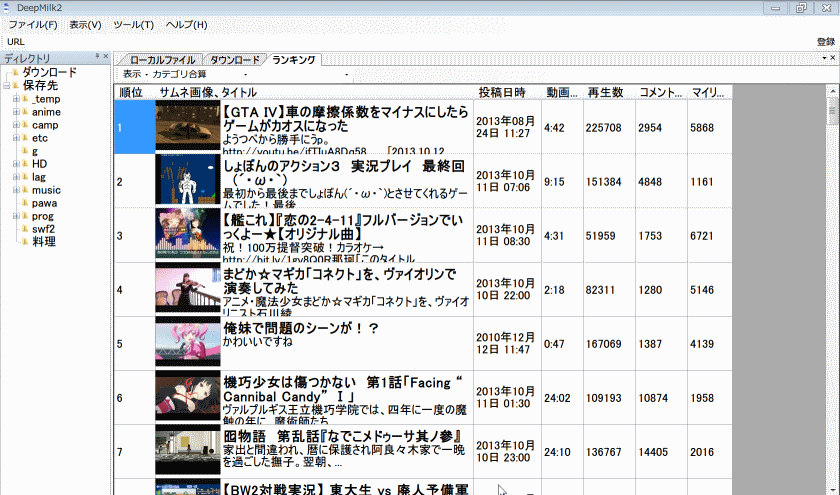Click the 囮物語 第乱話 thumbnail

[188, 450]
